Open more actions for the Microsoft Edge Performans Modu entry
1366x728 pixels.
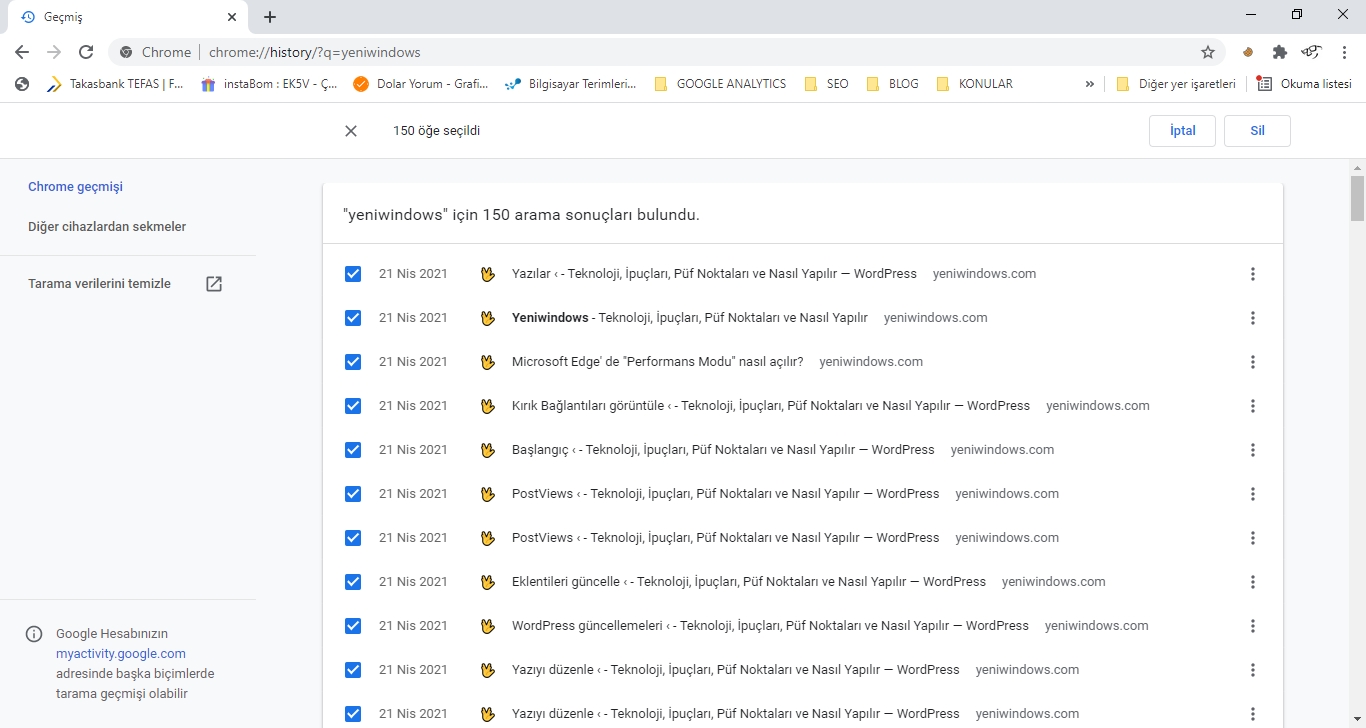coord(1252,362)
